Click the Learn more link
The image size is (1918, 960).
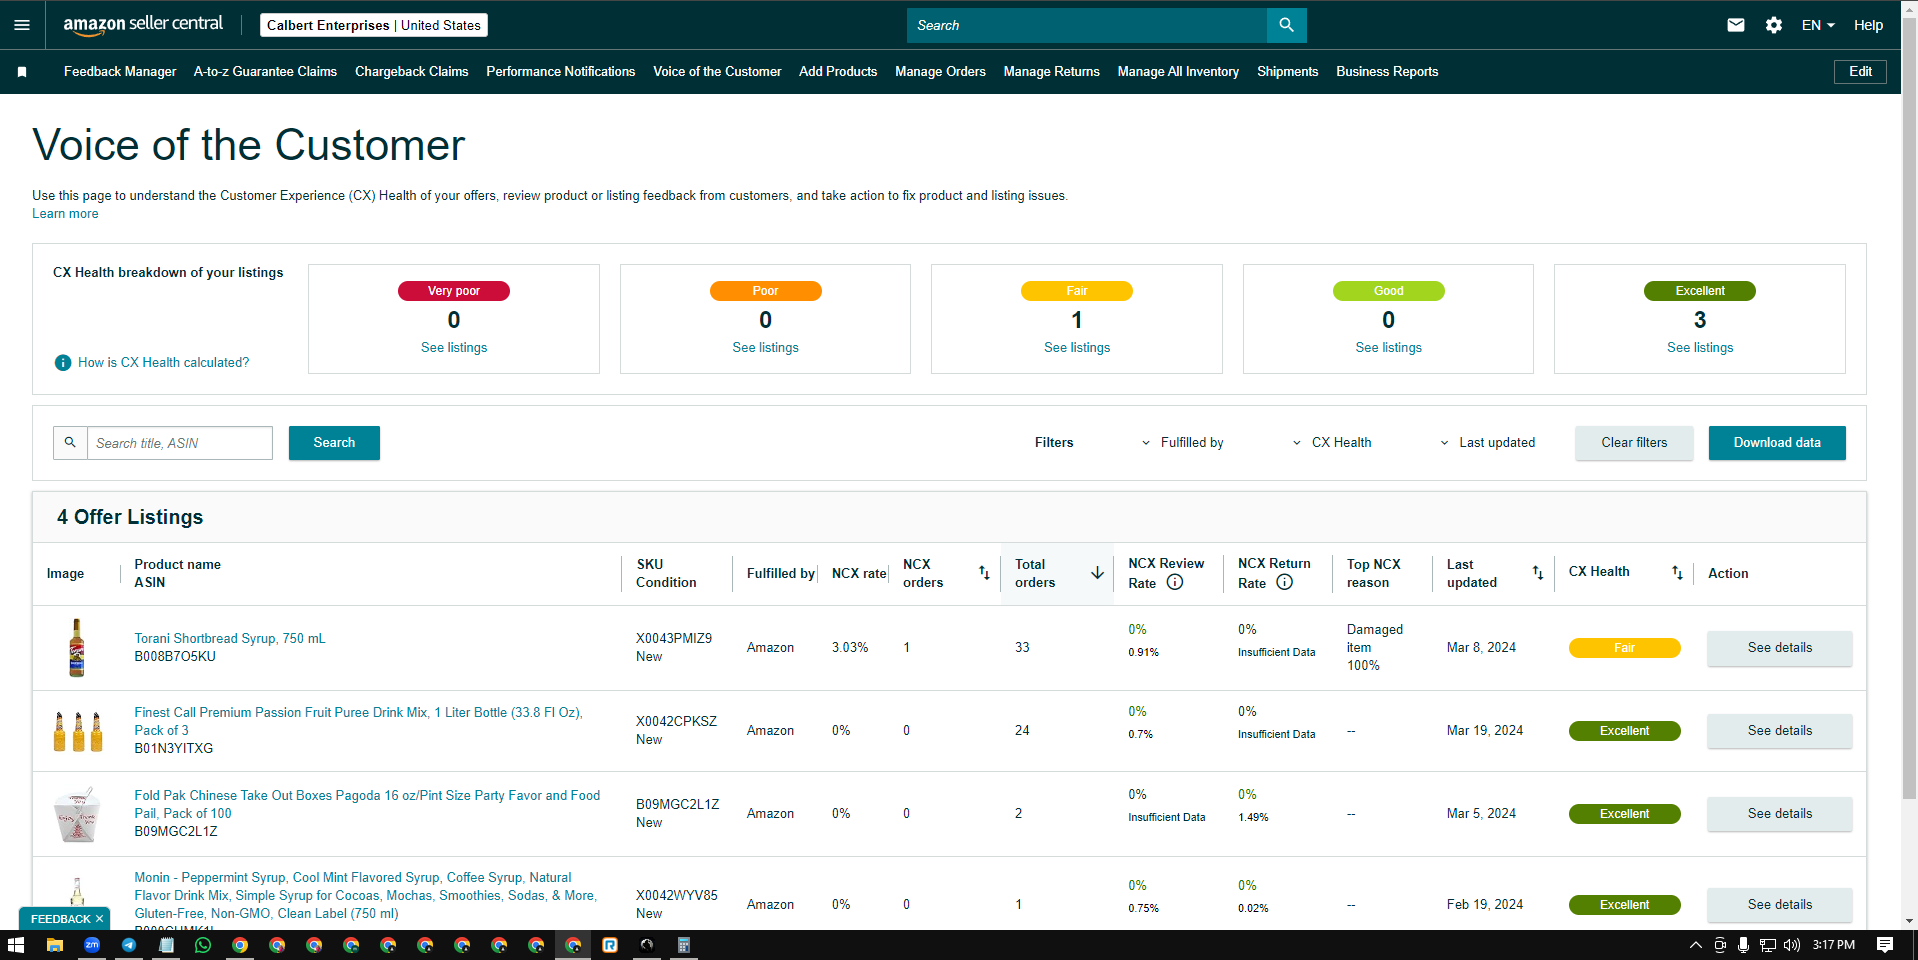point(65,214)
